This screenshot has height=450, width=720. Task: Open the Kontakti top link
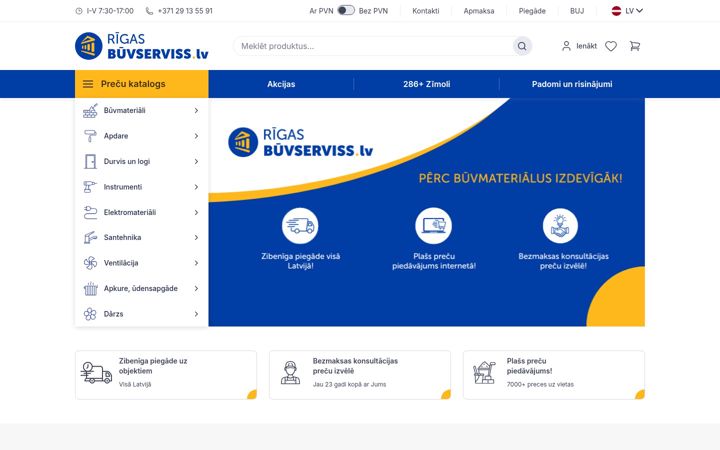click(x=426, y=11)
